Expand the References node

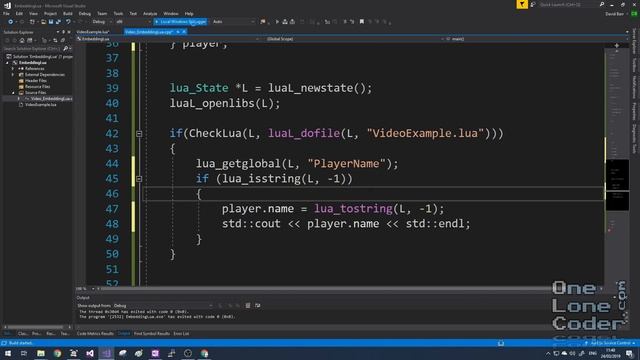coord(13,69)
